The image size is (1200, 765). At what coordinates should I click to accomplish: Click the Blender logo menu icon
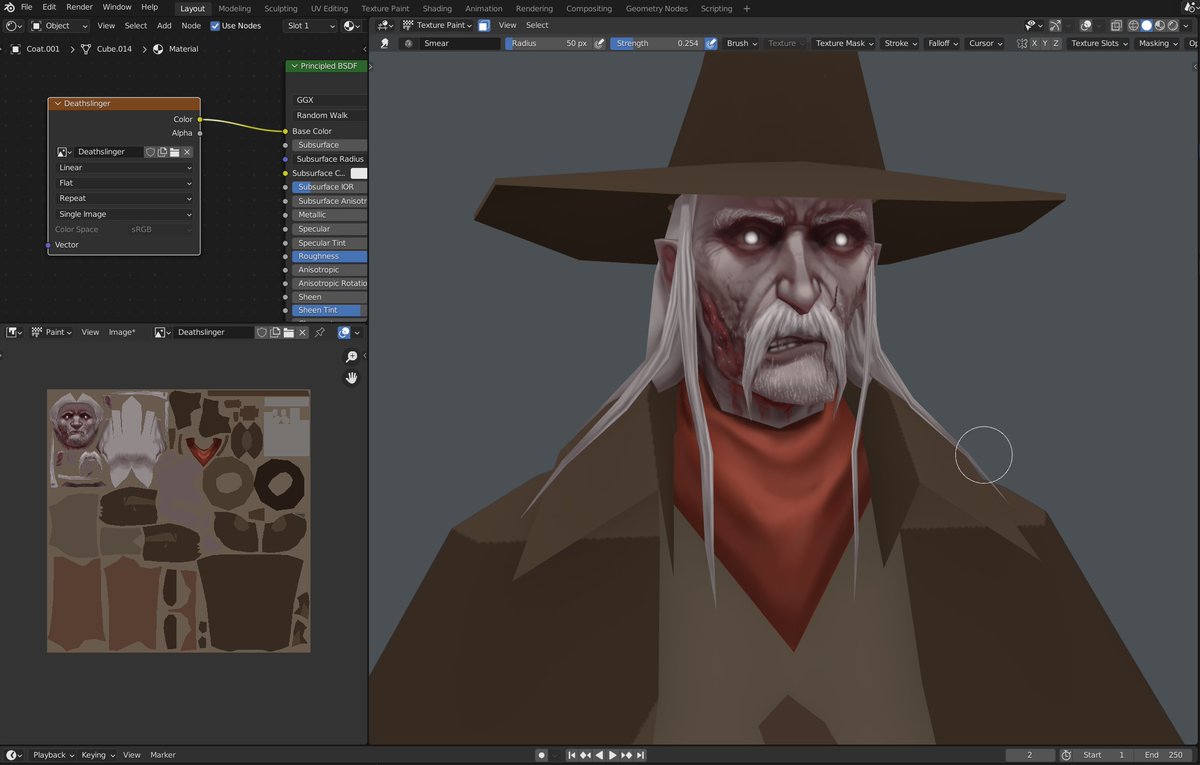coord(8,7)
